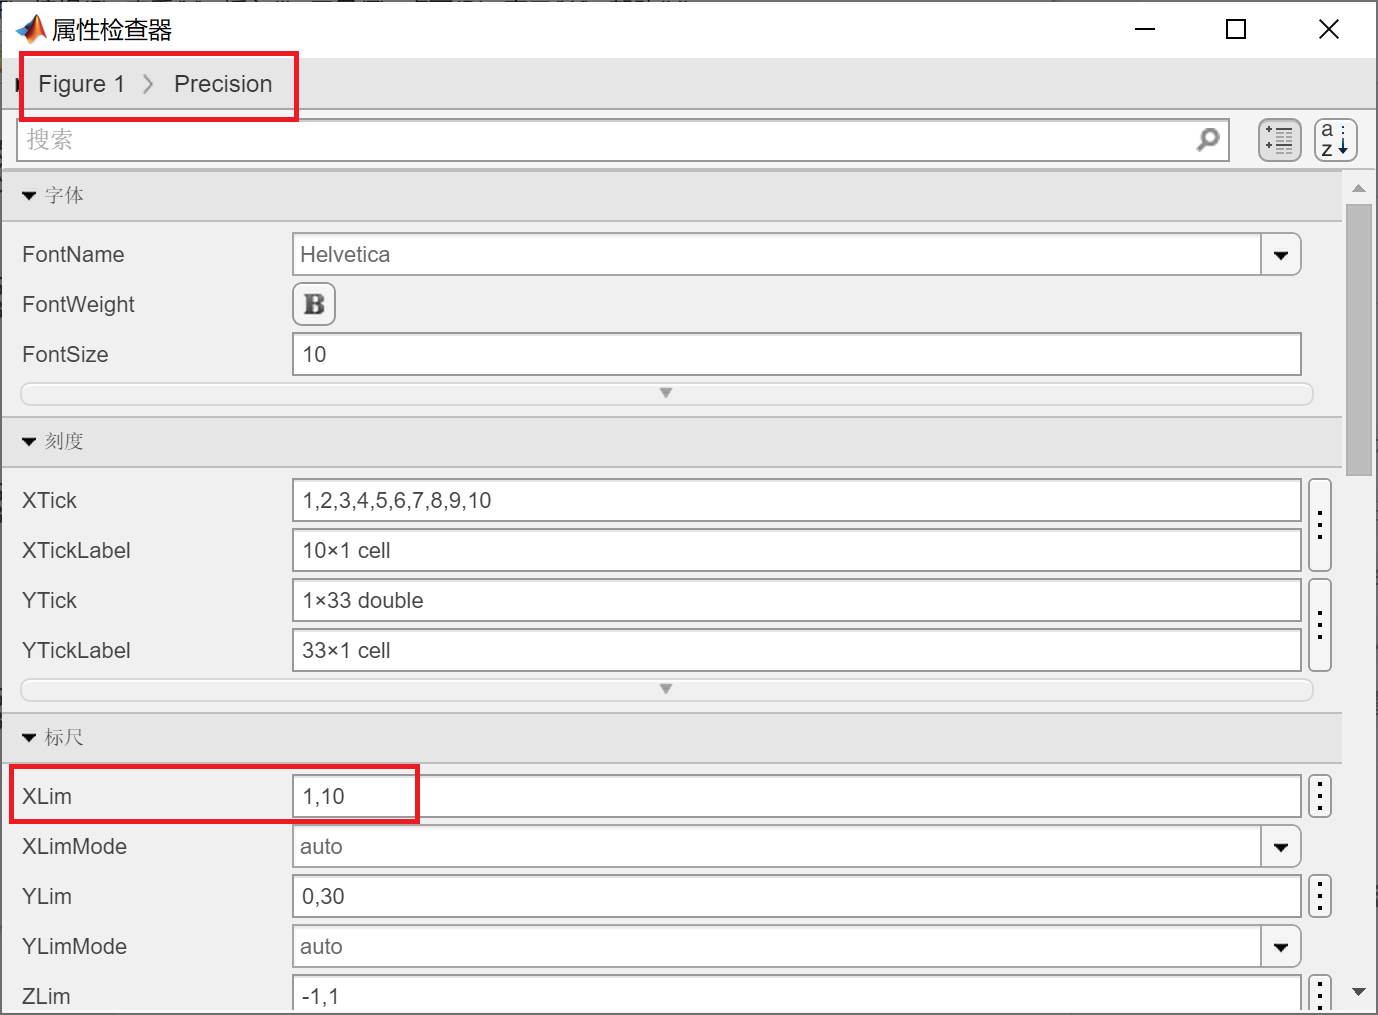This screenshot has height=1015, width=1378.
Task: Toggle the bold FontWeight button
Action: click(x=314, y=304)
